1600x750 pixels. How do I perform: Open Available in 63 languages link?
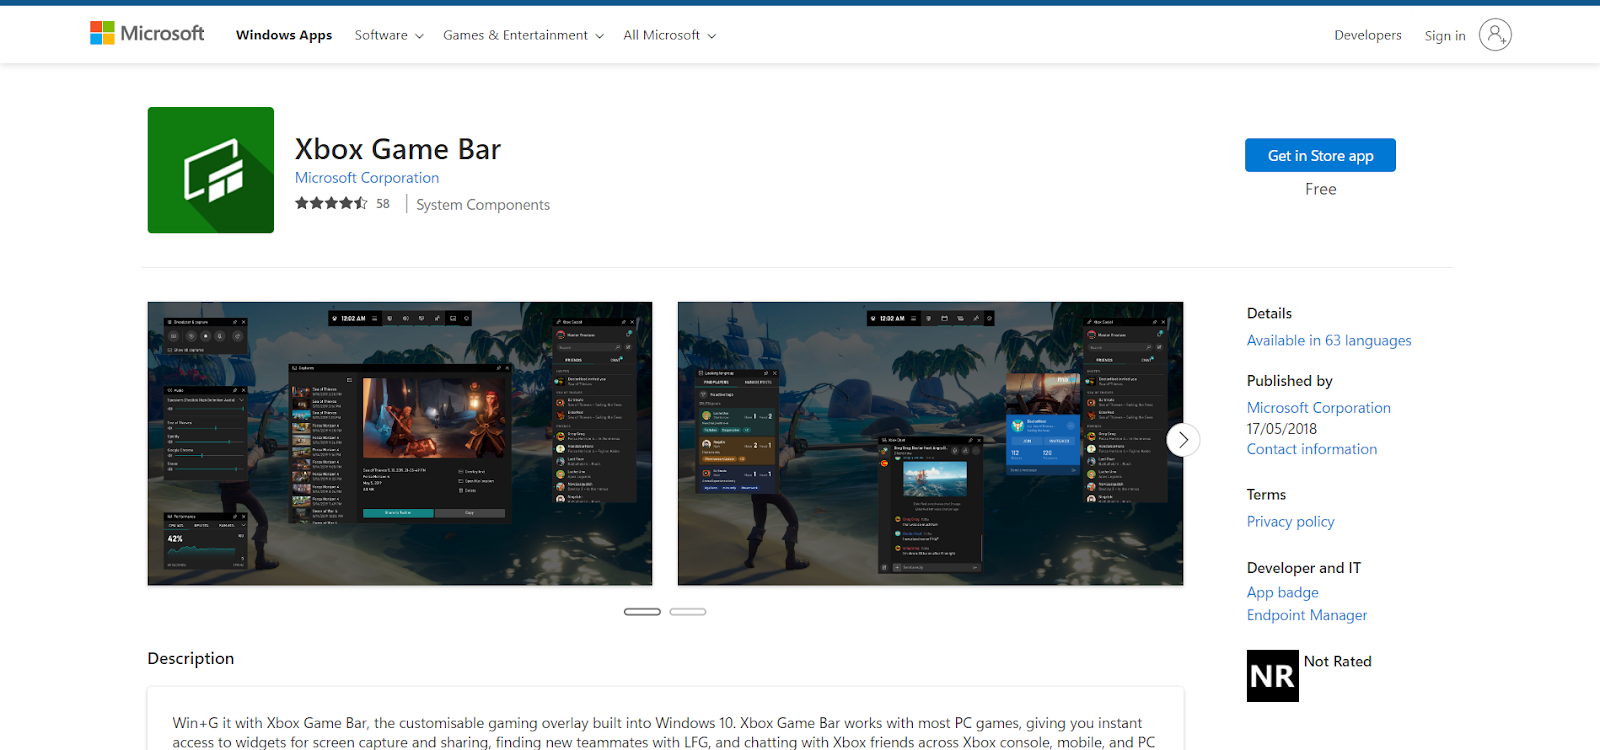(x=1329, y=341)
